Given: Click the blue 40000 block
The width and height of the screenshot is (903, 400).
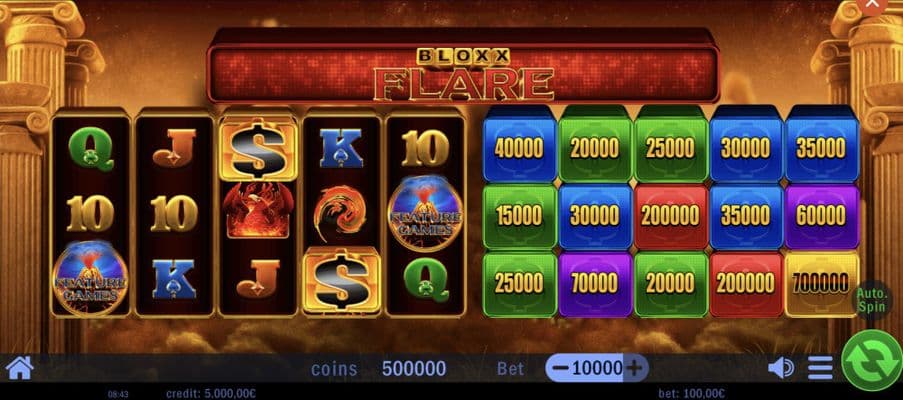Looking at the screenshot, I should [x=519, y=148].
